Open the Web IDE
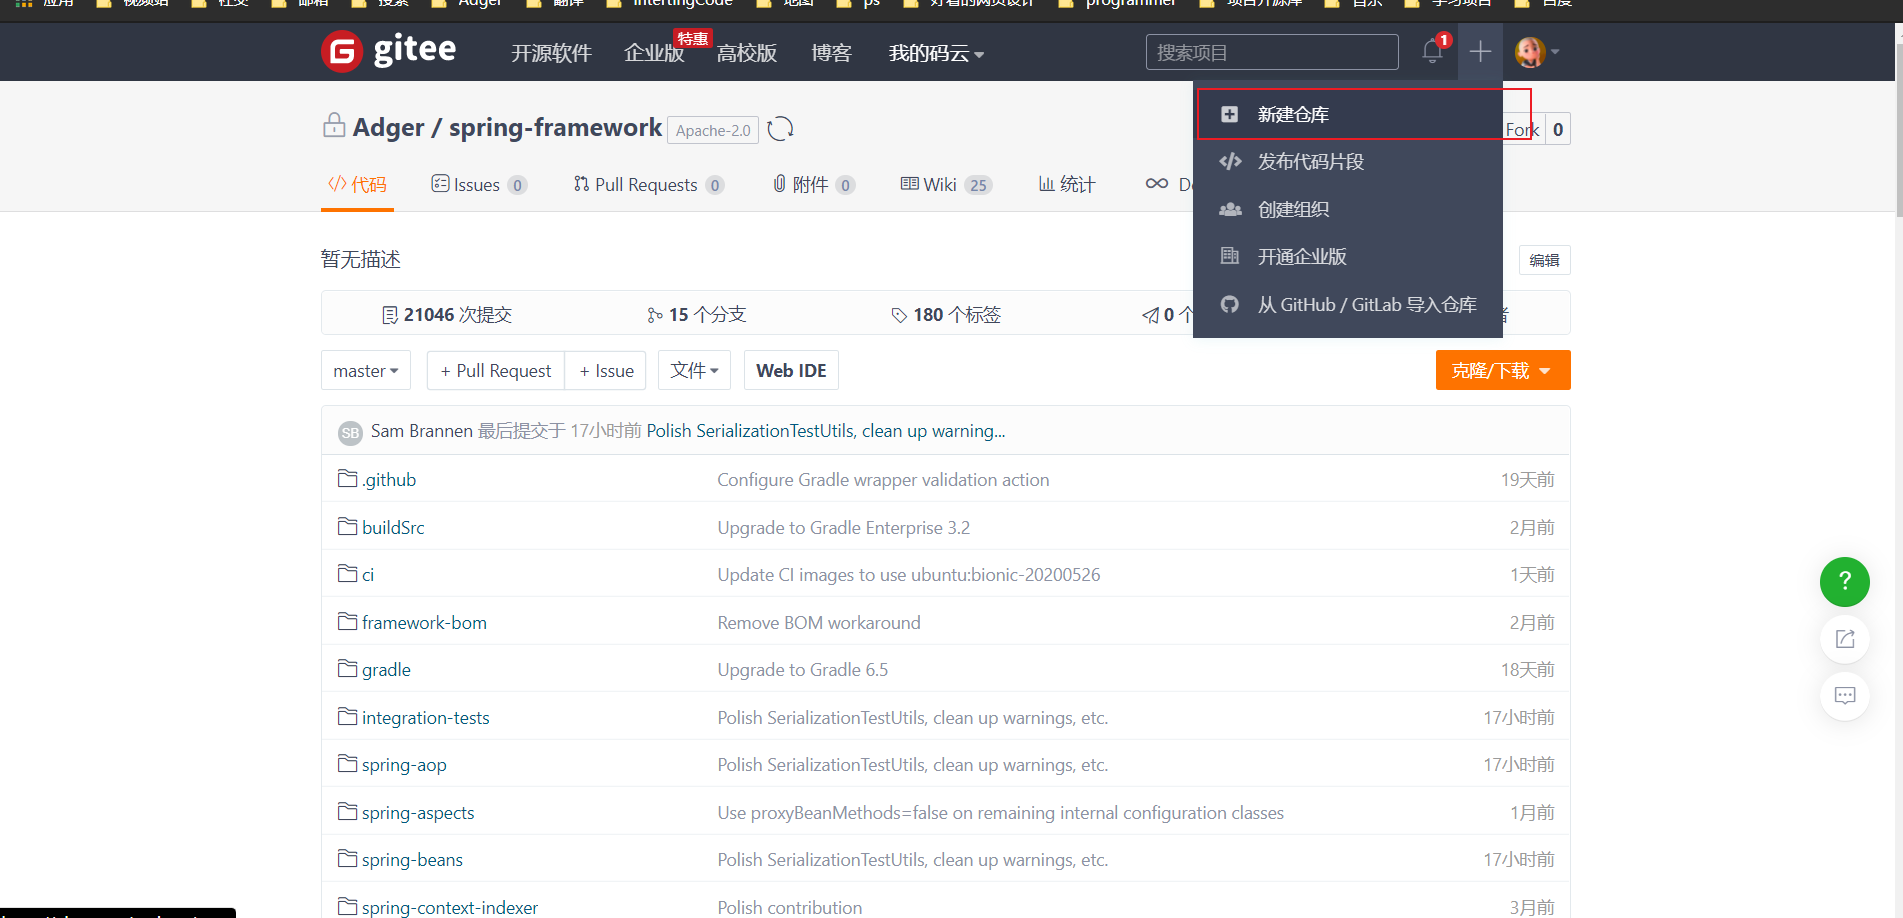This screenshot has height=918, width=1903. (x=791, y=371)
